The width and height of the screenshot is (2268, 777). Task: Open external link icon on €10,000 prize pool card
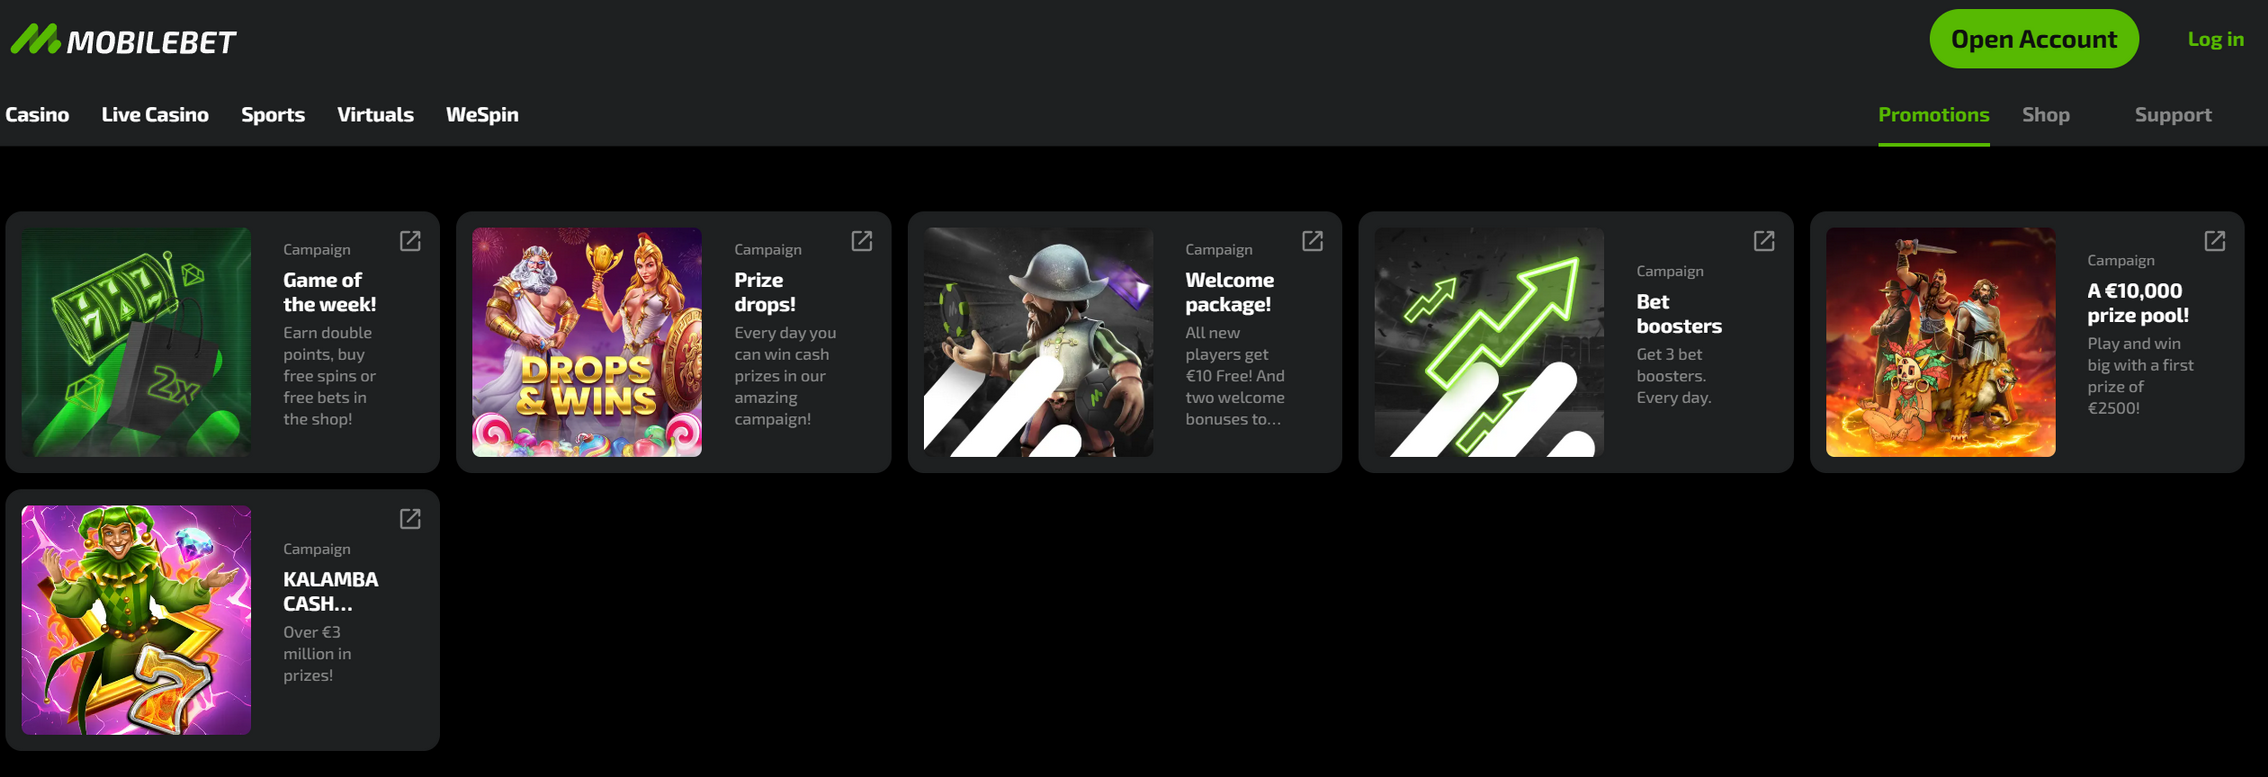[x=2215, y=241]
